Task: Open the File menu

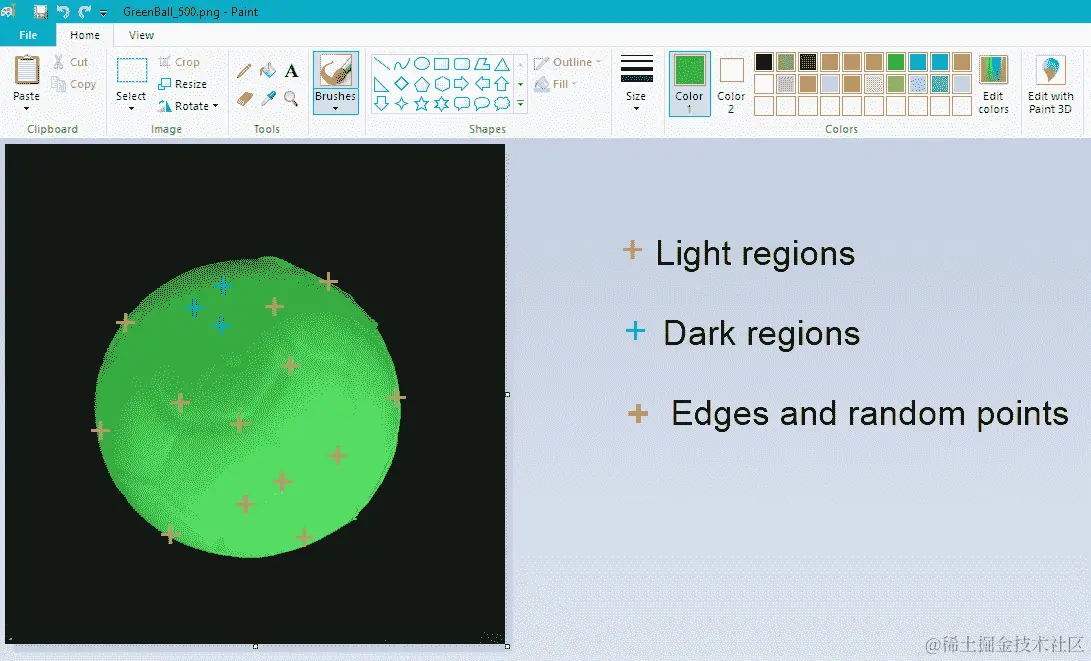Action: 29,35
